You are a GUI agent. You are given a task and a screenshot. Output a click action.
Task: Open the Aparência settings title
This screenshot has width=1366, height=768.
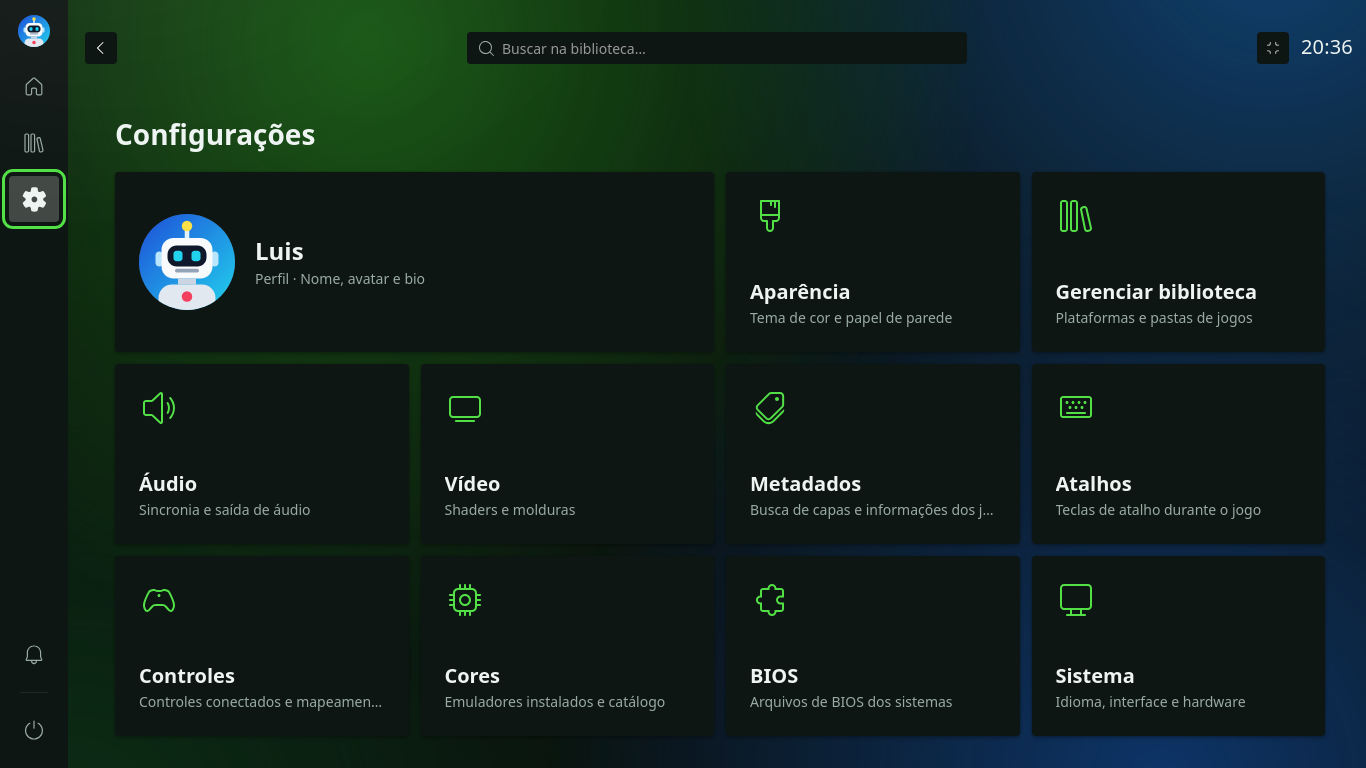800,292
